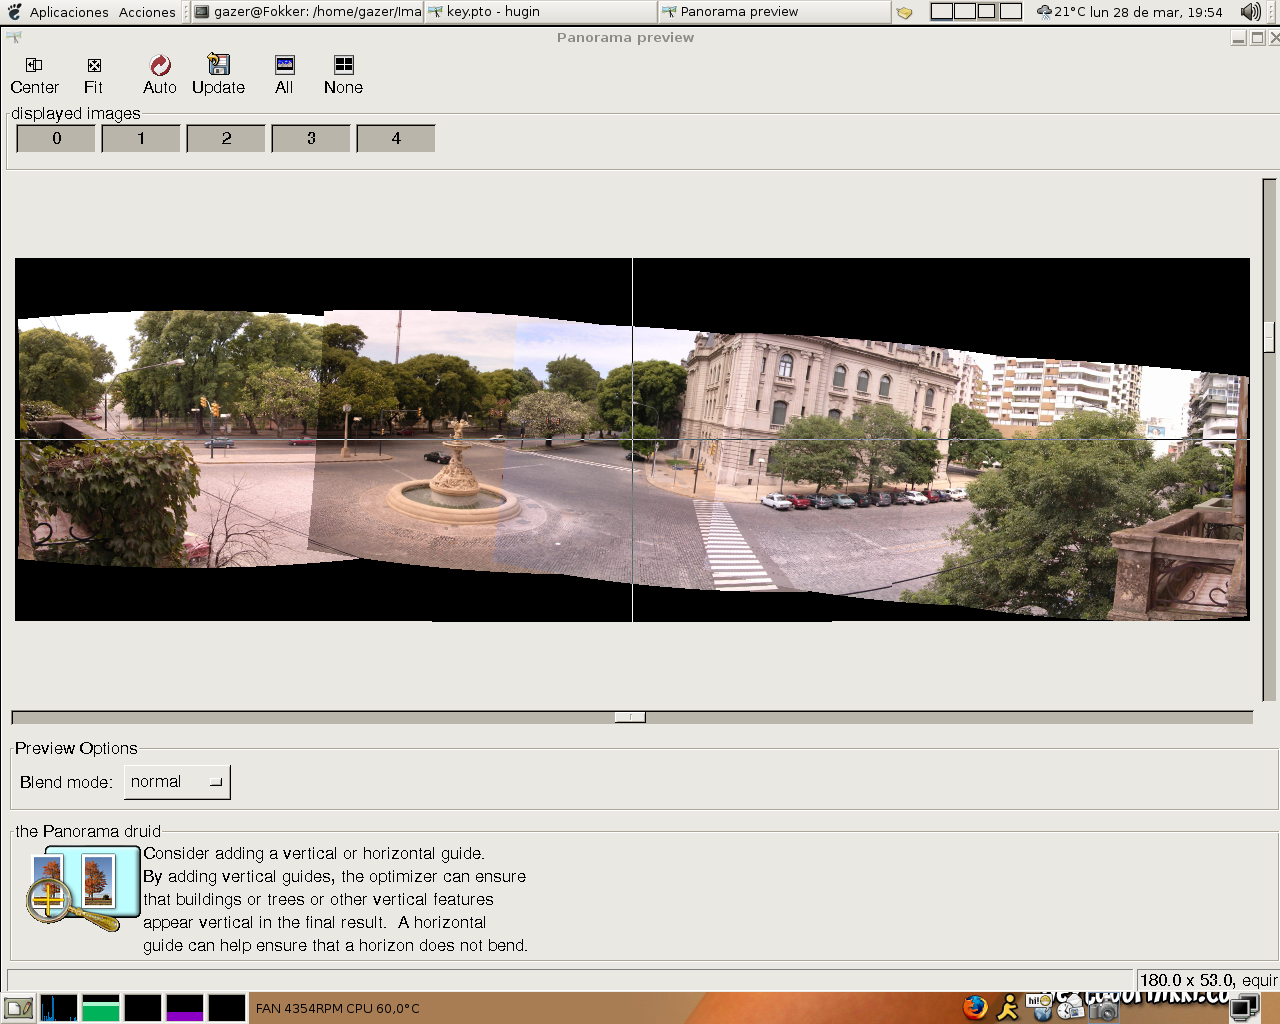Toggle display of image 2

226,138
